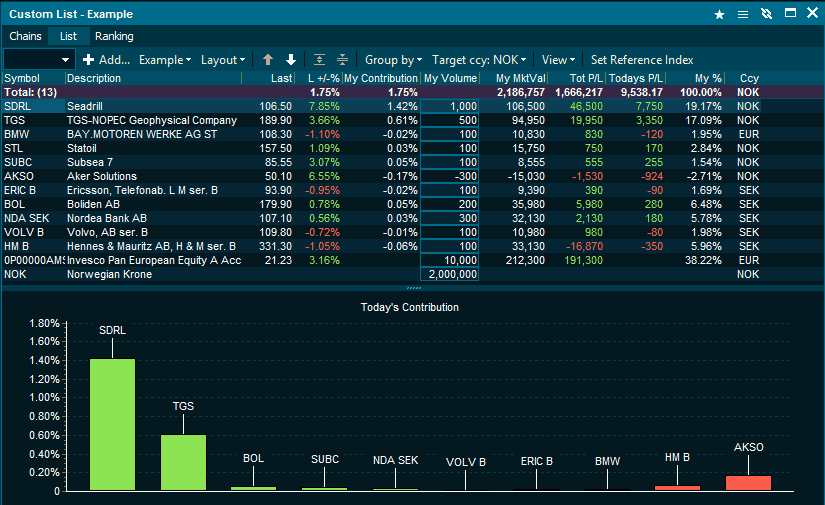Open the Layout dropdown menu
Image resolution: width=825 pixels, height=505 pixels.
(223, 59)
